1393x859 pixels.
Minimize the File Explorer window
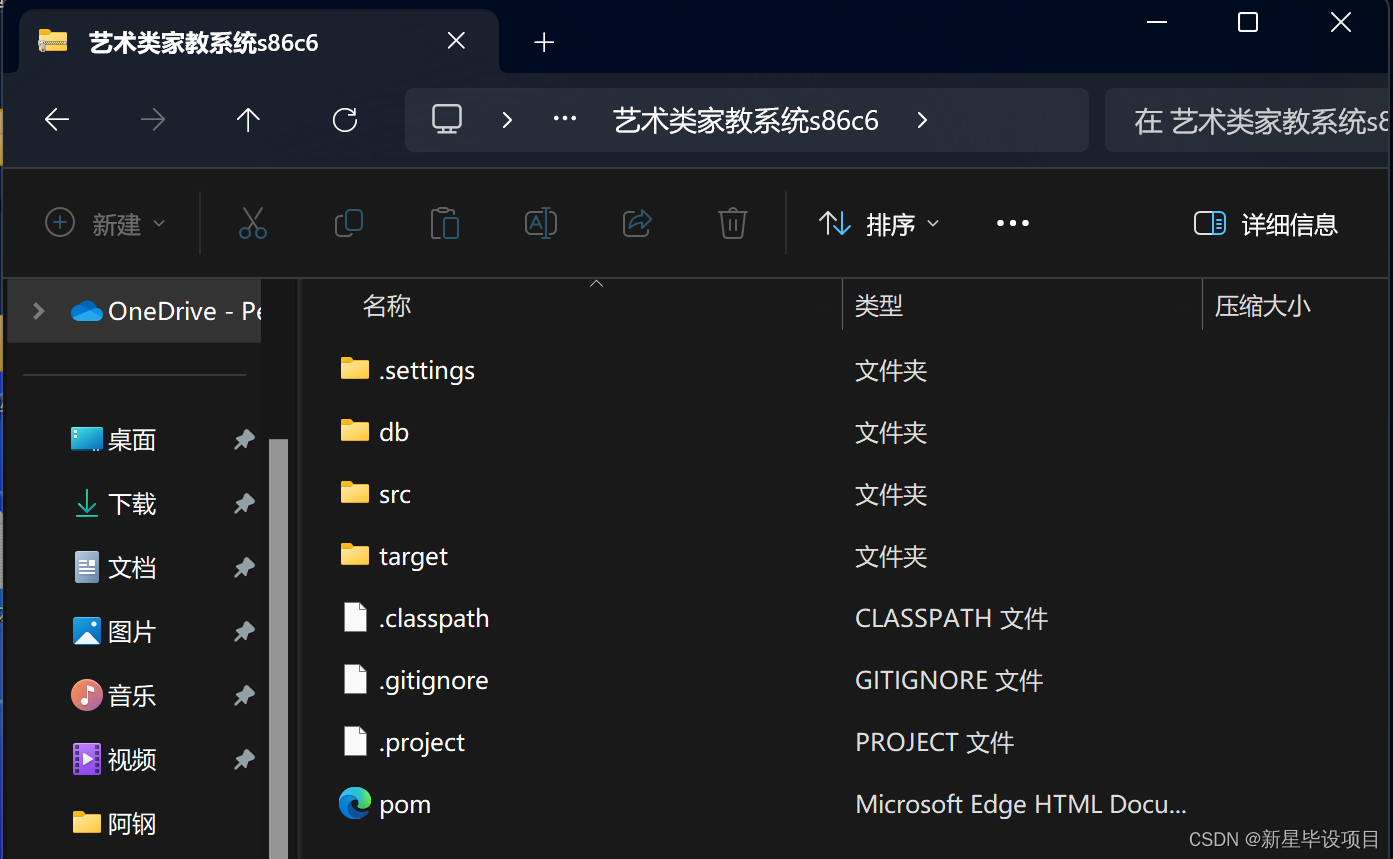point(1157,22)
